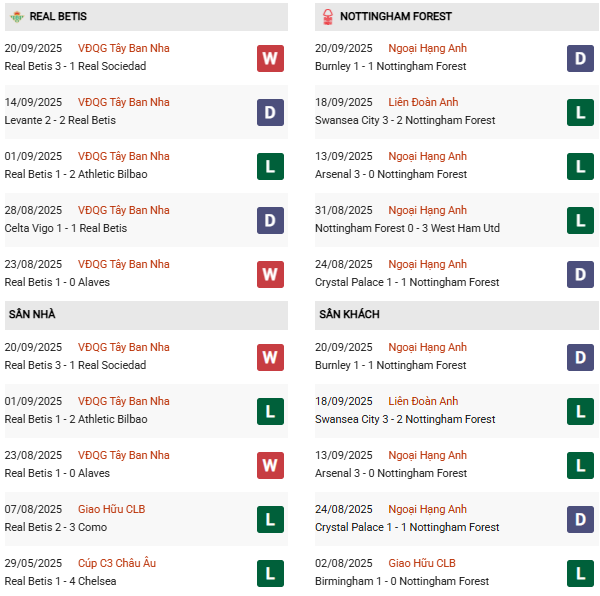Click the D badge for Levante 2 - 2 Real Betis
Image resolution: width=600 pixels, height=596 pixels.
(x=270, y=112)
